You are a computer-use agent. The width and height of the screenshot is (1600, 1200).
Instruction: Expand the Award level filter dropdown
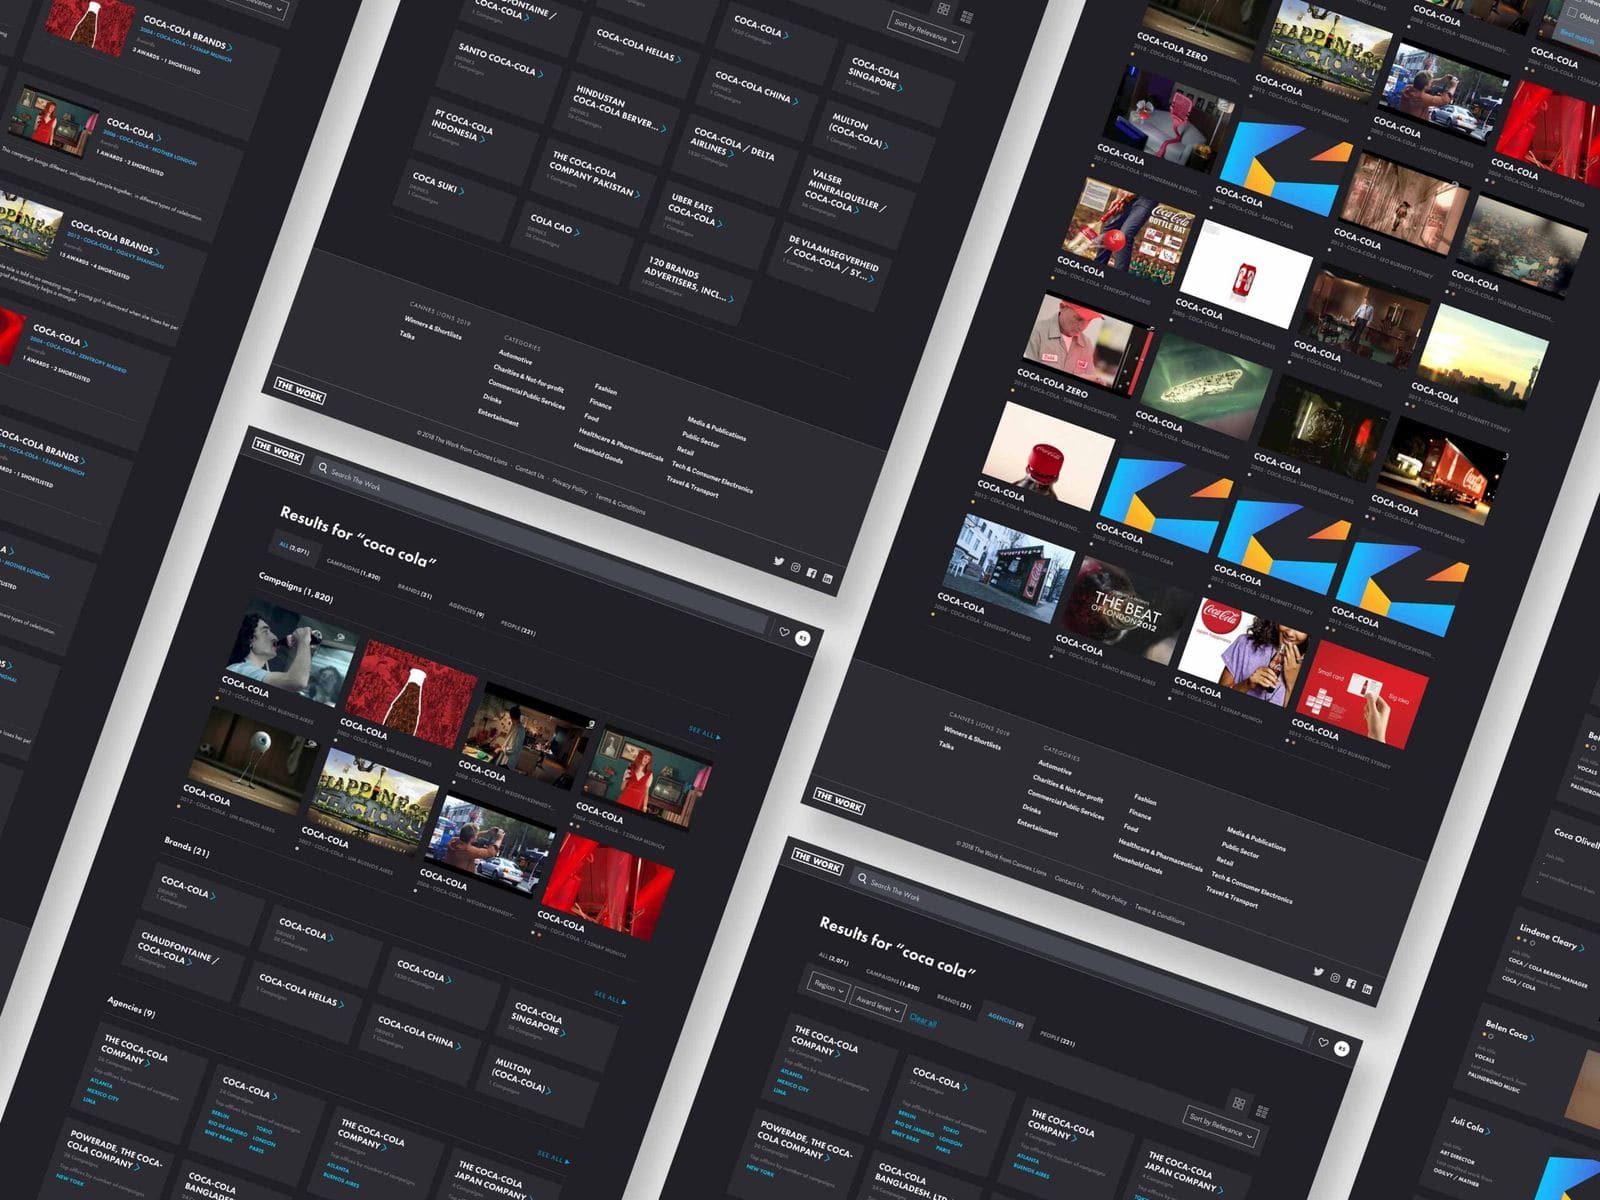[x=878, y=1005]
